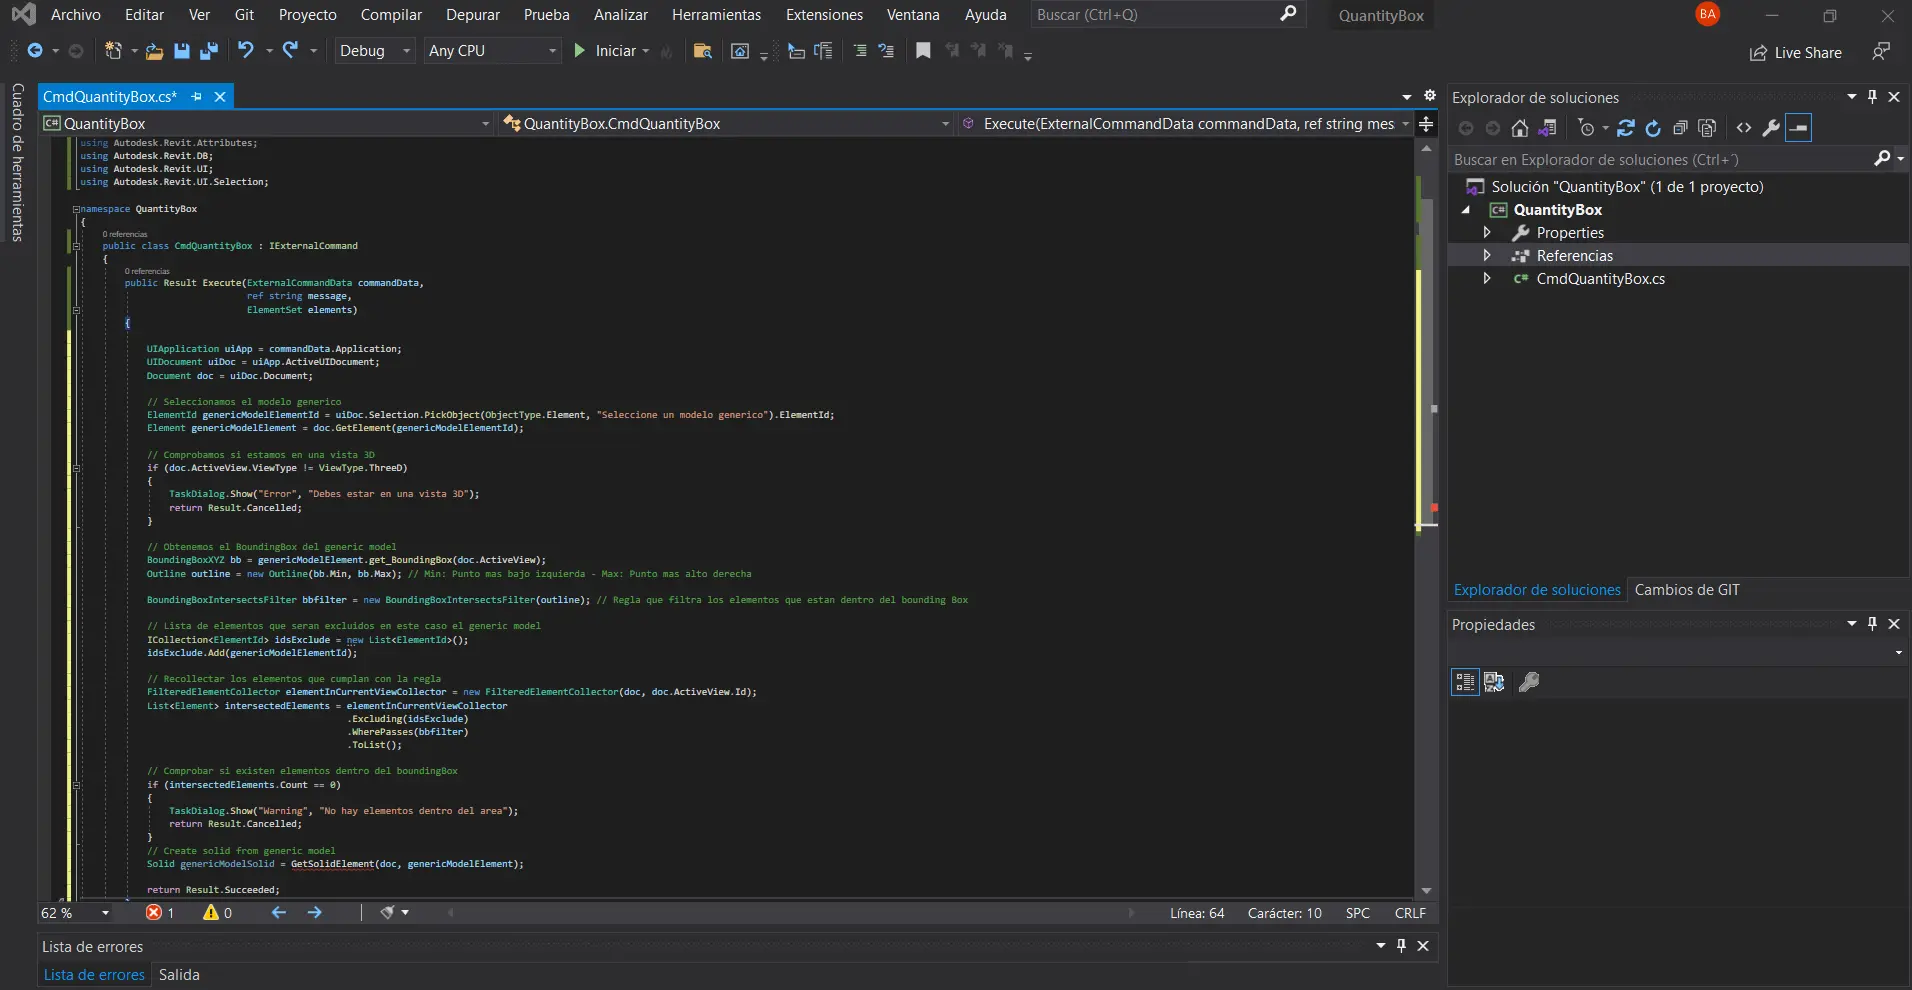The height and width of the screenshot is (990, 1912).
Task: Switch to Cambios de GIT tab
Action: coord(1687,590)
